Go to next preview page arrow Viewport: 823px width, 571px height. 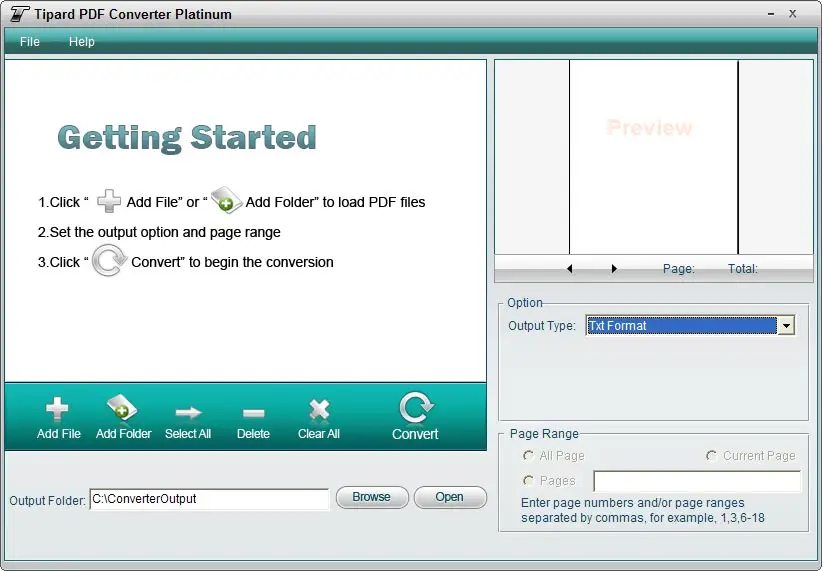click(614, 269)
